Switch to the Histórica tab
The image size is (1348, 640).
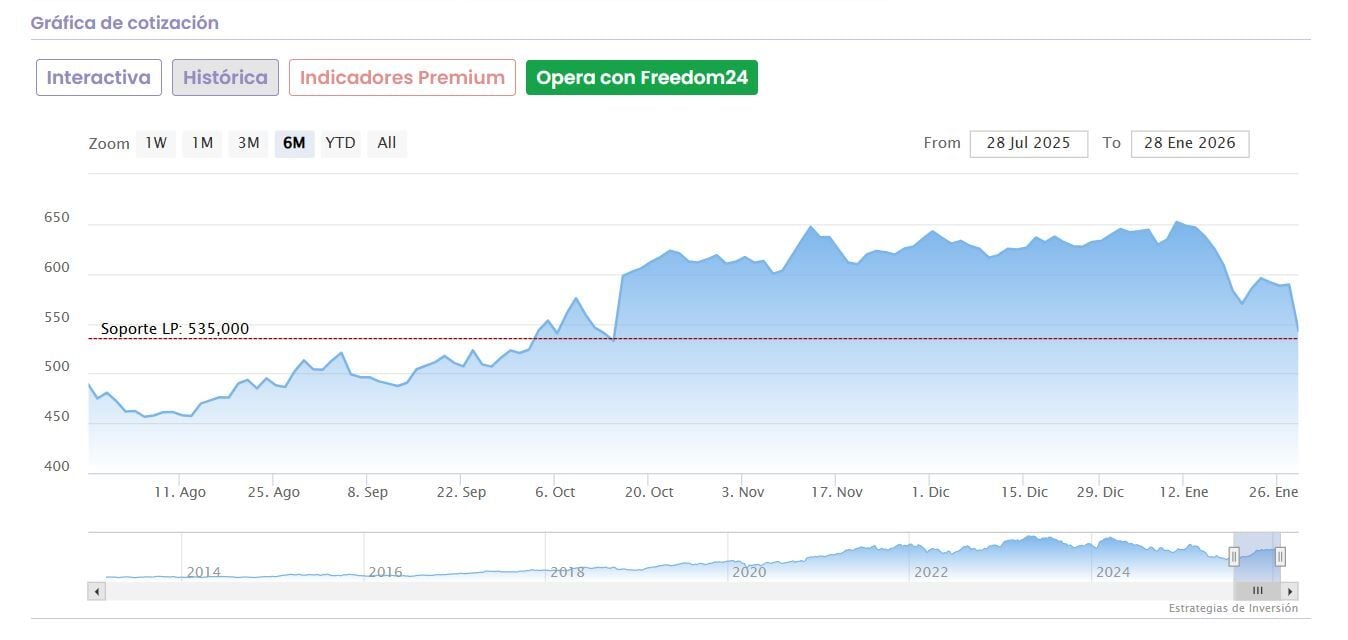pyautogui.click(x=225, y=78)
